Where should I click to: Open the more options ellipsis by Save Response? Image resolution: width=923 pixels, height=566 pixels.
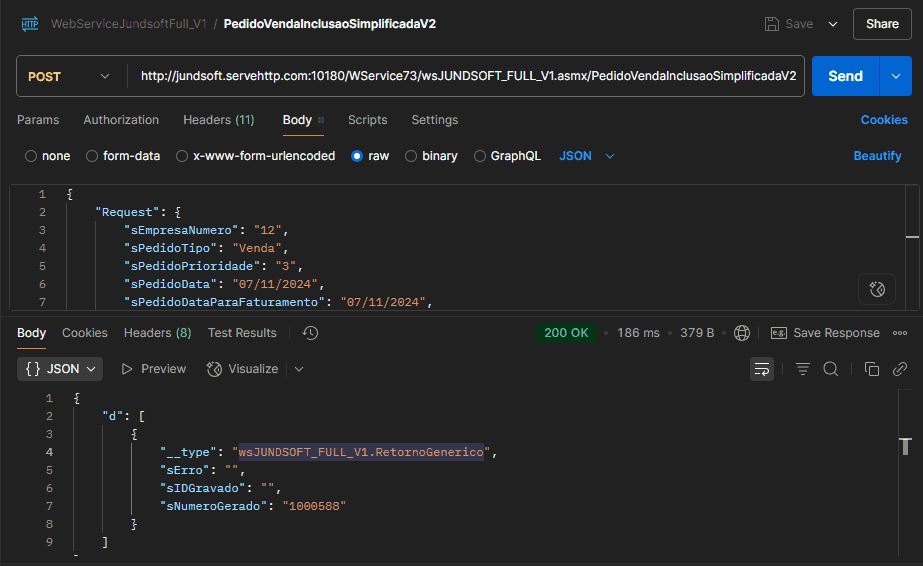pyautogui.click(x=900, y=333)
